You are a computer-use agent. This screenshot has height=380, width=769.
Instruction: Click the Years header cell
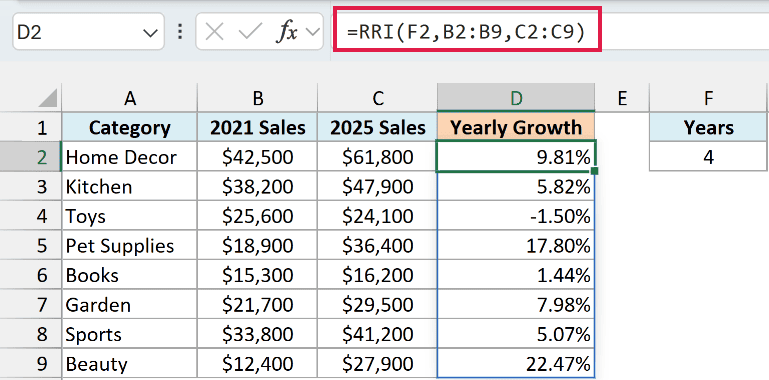(708, 127)
